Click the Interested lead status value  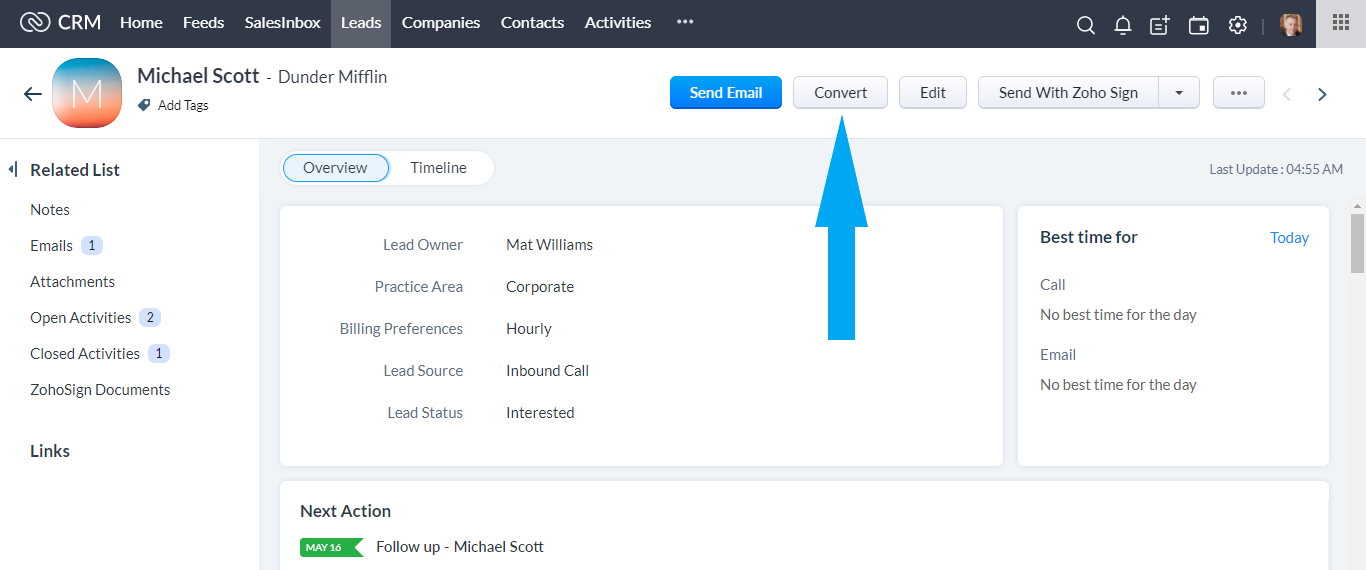[540, 413]
